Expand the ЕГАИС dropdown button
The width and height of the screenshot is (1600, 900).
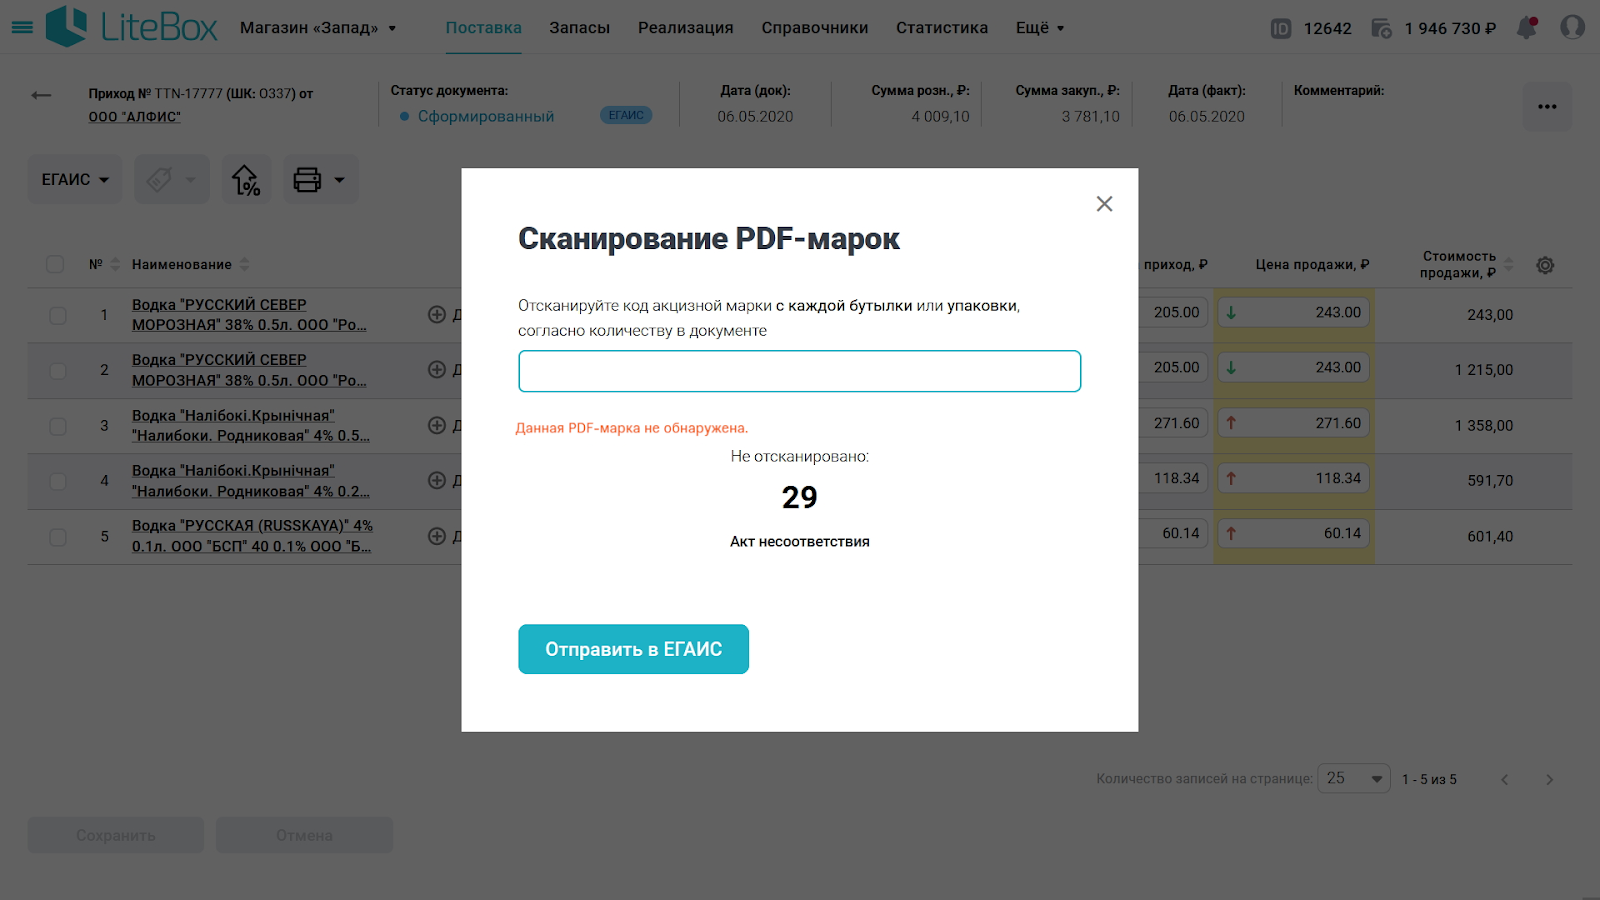[x=75, y=180]
